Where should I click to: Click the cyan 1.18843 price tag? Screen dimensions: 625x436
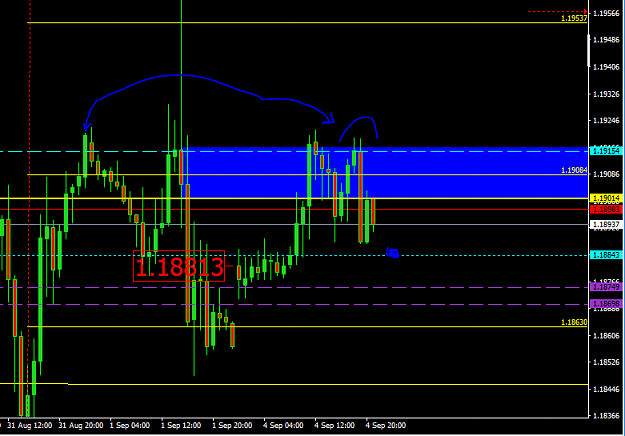[x=606, y=255]
